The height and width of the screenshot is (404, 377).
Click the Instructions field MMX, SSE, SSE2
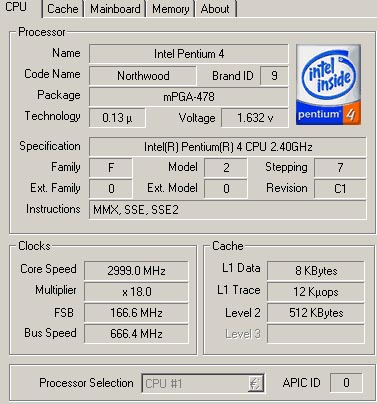pyautogui.click(x=228, y=210)
